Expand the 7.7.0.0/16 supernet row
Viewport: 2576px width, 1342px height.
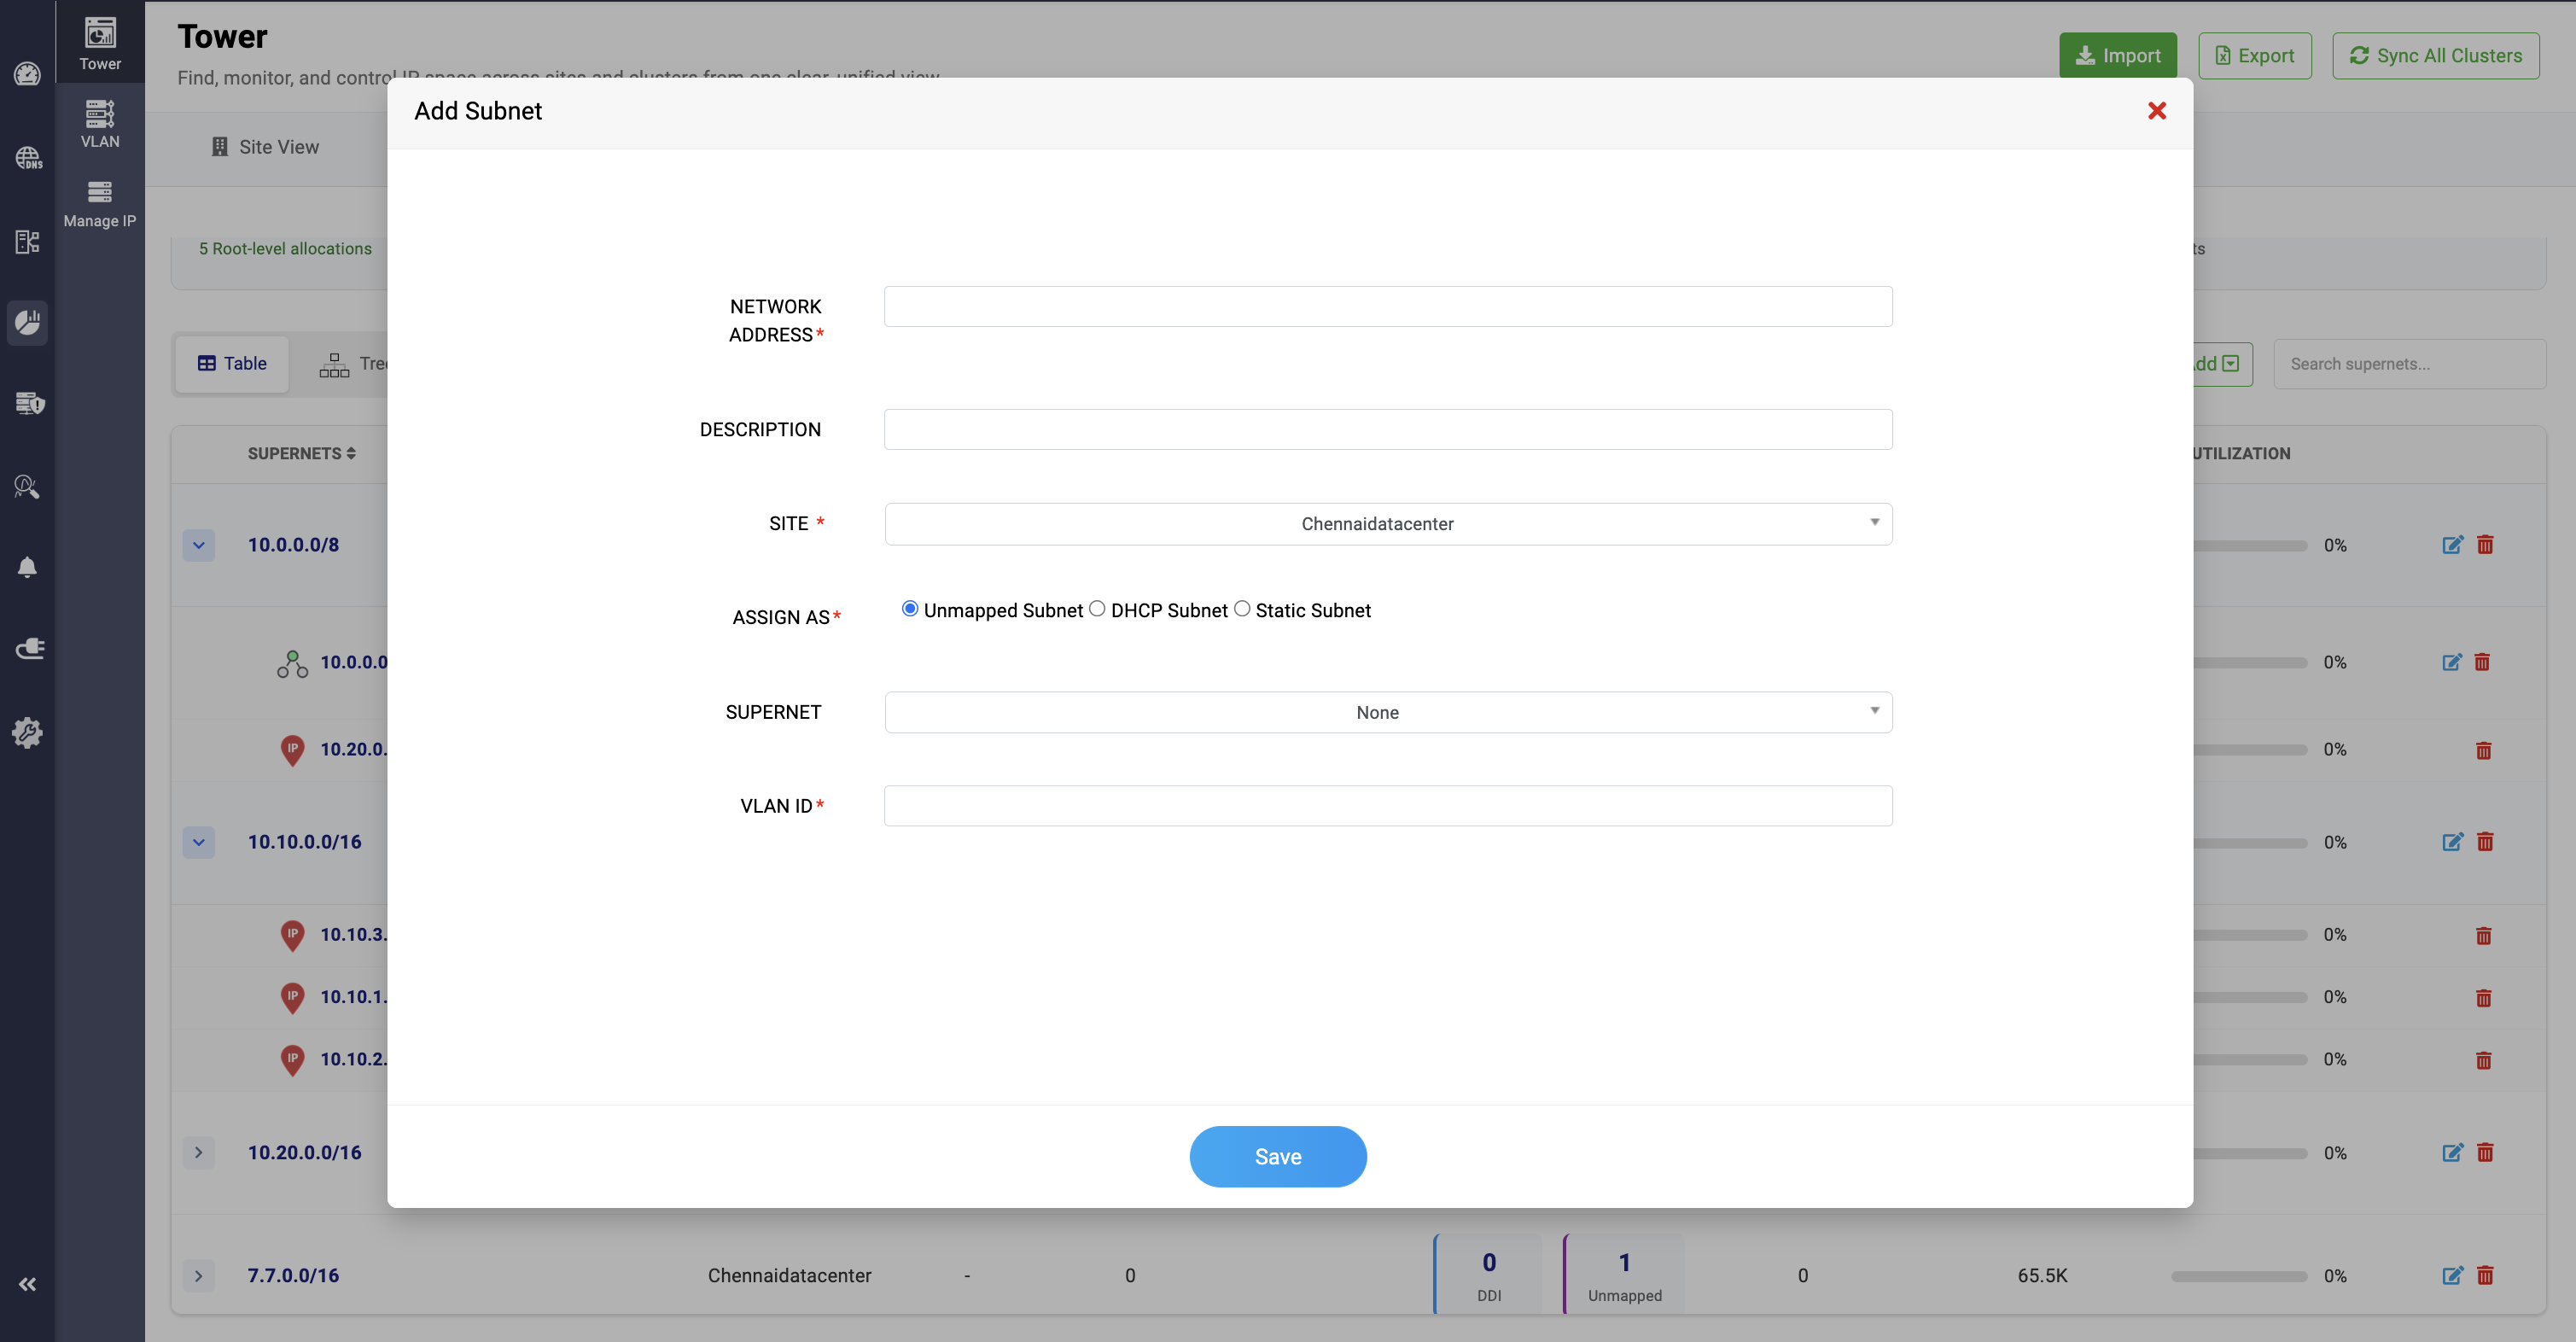pyautogui.click(x=198, y=1275)
